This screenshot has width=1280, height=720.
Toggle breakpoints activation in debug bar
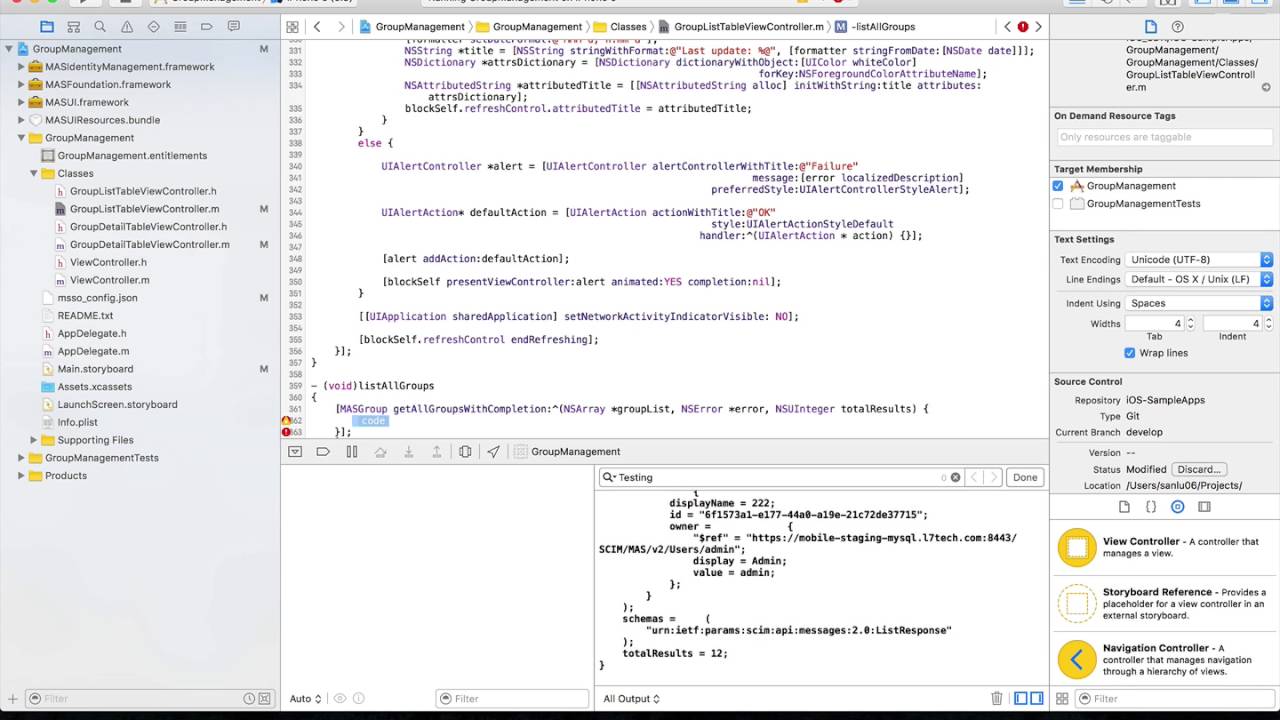pyautogui.click(x=323, y=451)
